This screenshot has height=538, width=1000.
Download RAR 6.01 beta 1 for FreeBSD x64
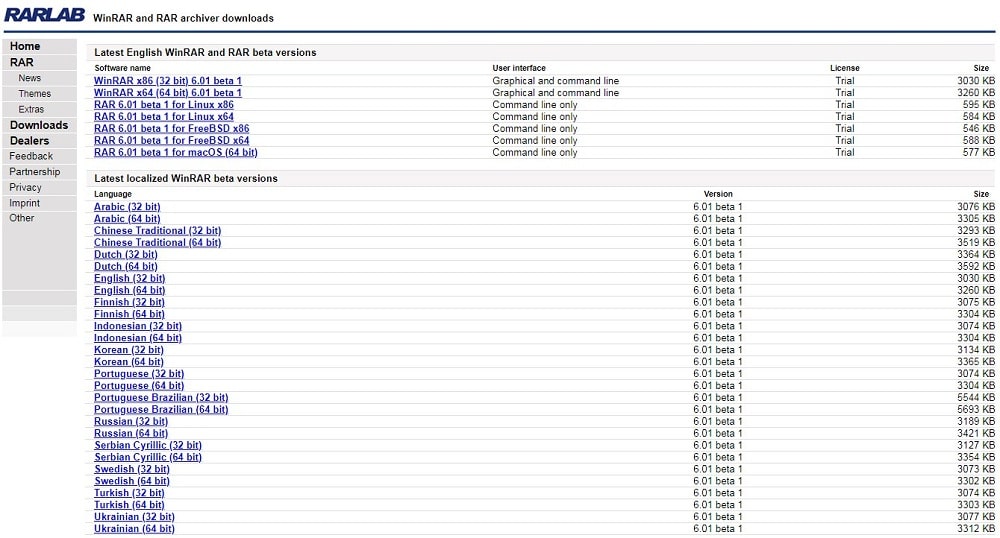point(172,140)
